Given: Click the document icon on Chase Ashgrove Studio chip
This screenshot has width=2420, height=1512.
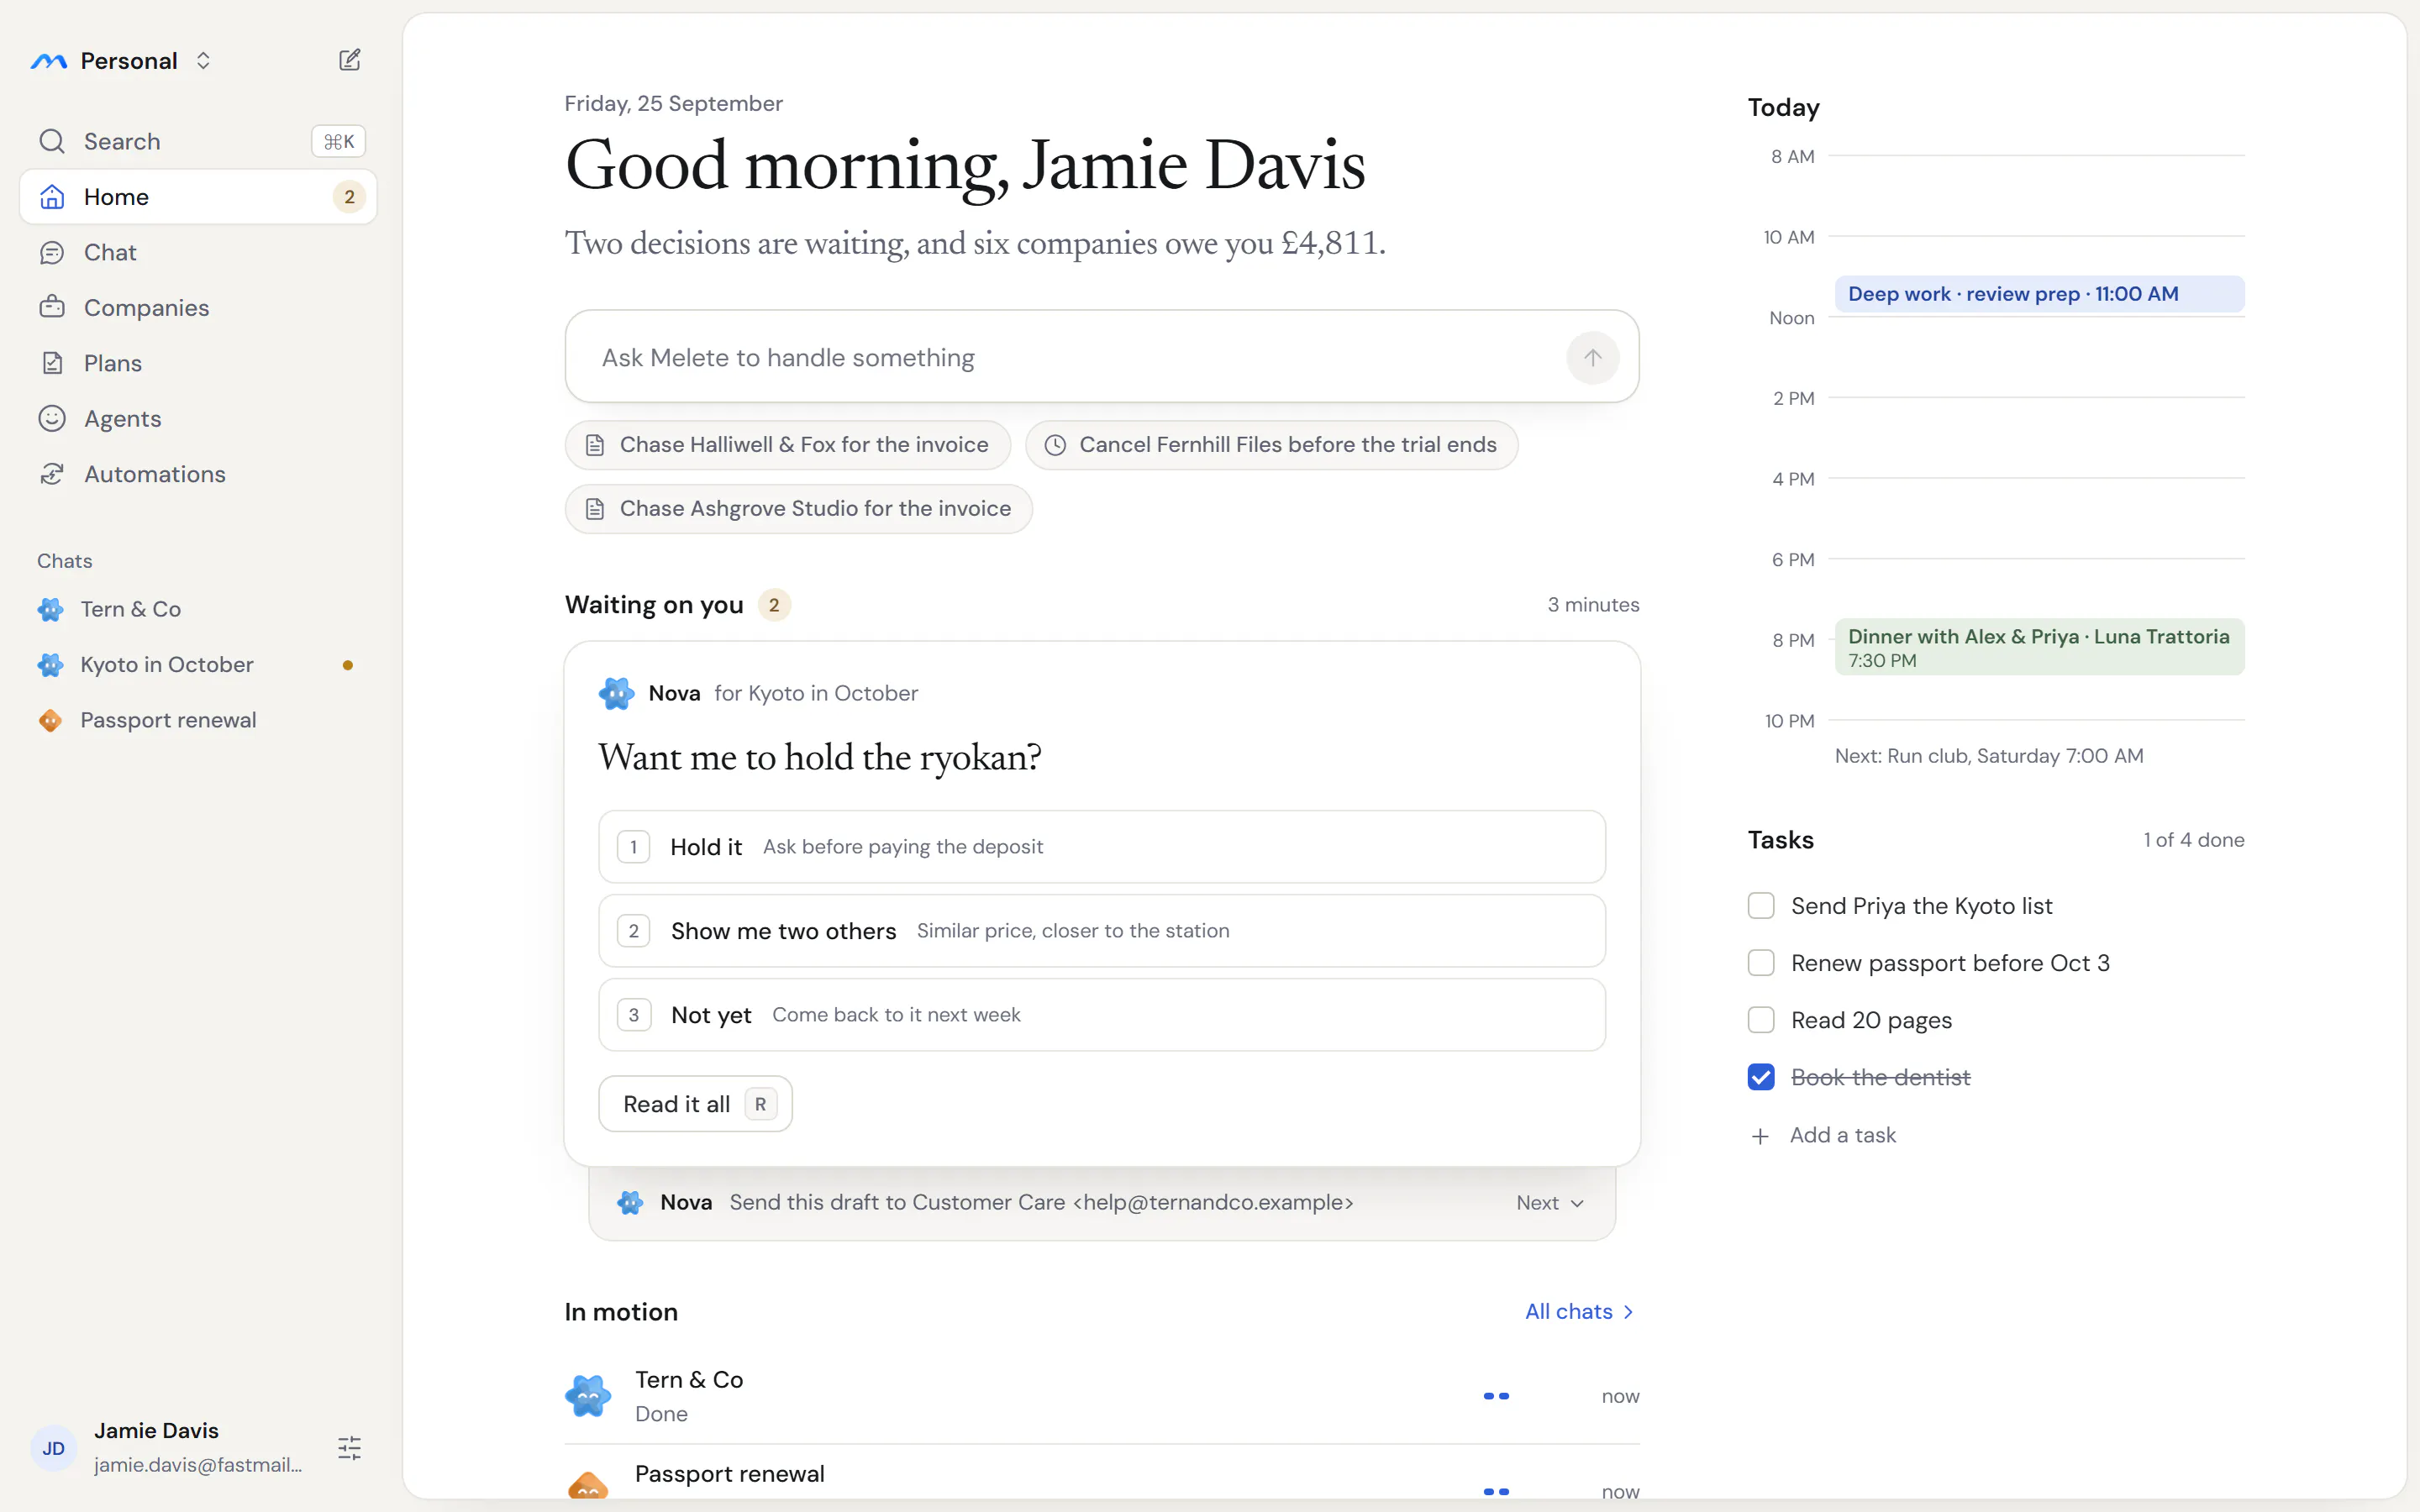Looking at the screenshot, I should click(x=595, y=509).
